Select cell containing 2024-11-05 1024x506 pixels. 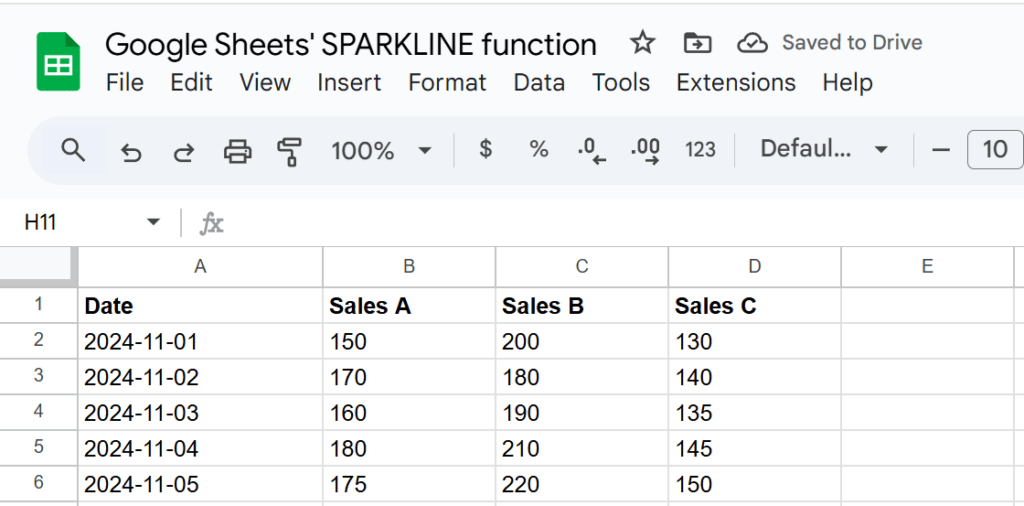(x=200, y=484)
